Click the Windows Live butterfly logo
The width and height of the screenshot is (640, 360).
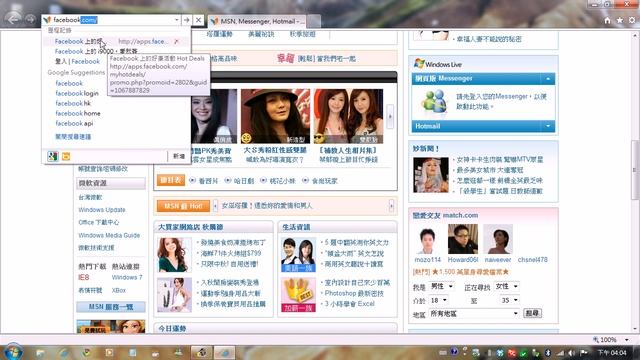419,64
